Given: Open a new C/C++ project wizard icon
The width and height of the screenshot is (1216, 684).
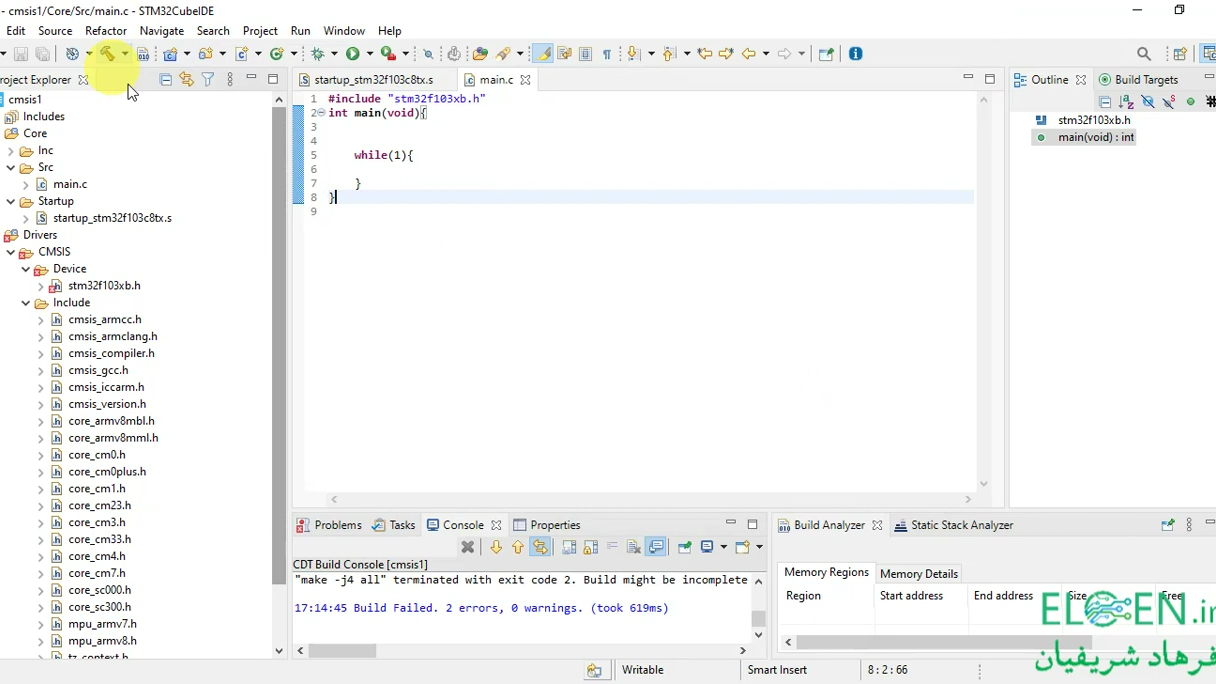Looking at the screenshot, I should pyautogui.click(x=168, y=53).
